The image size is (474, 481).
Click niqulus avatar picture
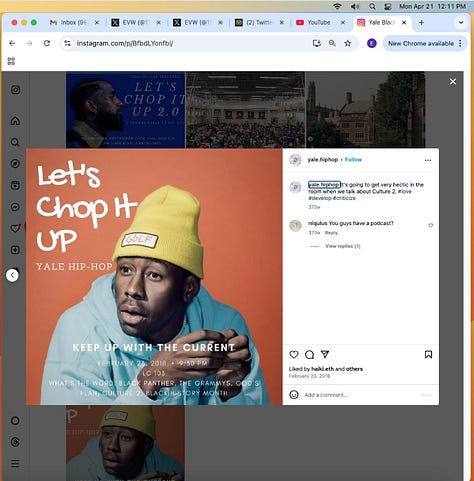(x=295, y=226)
